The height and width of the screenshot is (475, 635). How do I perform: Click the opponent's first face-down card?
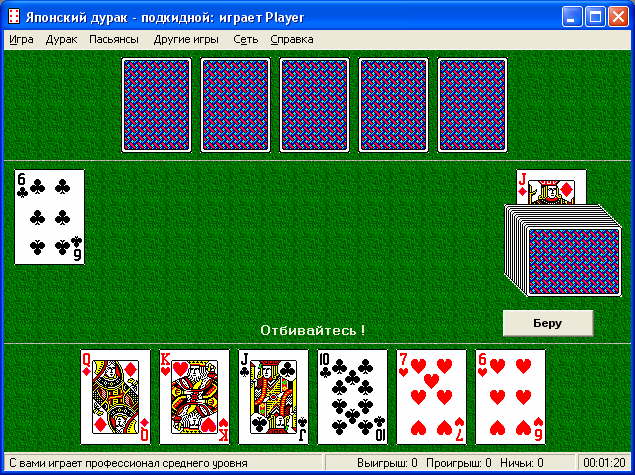156,105
